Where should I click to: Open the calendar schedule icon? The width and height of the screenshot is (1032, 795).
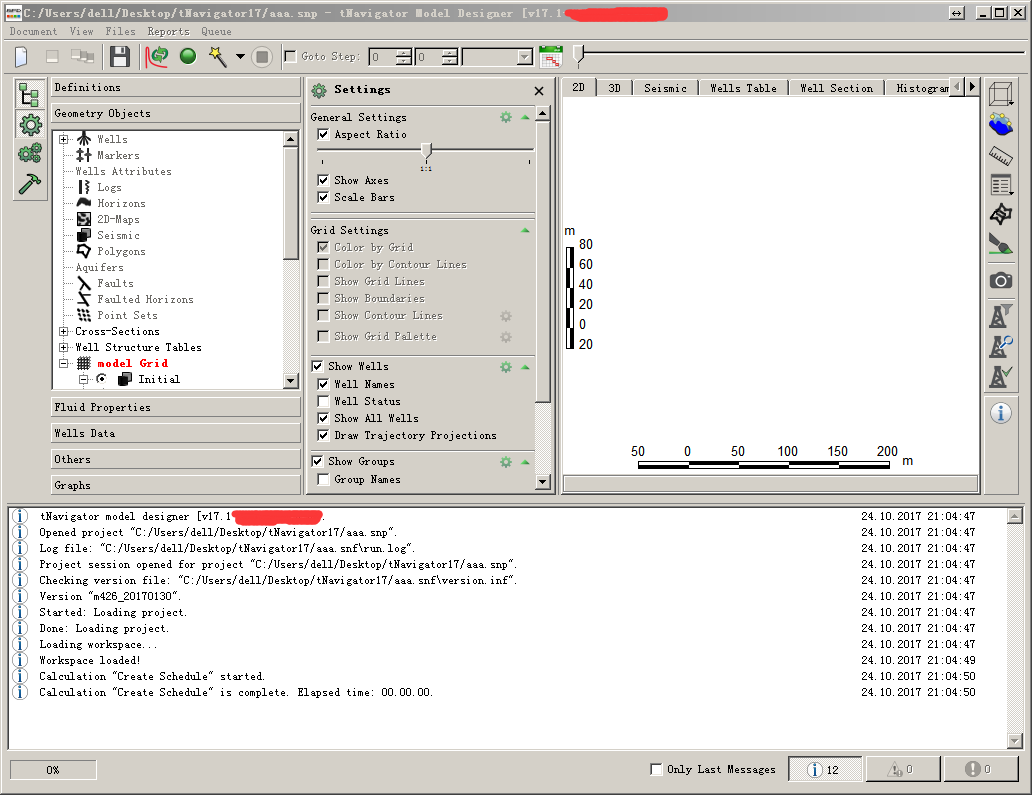coord(550,57)
